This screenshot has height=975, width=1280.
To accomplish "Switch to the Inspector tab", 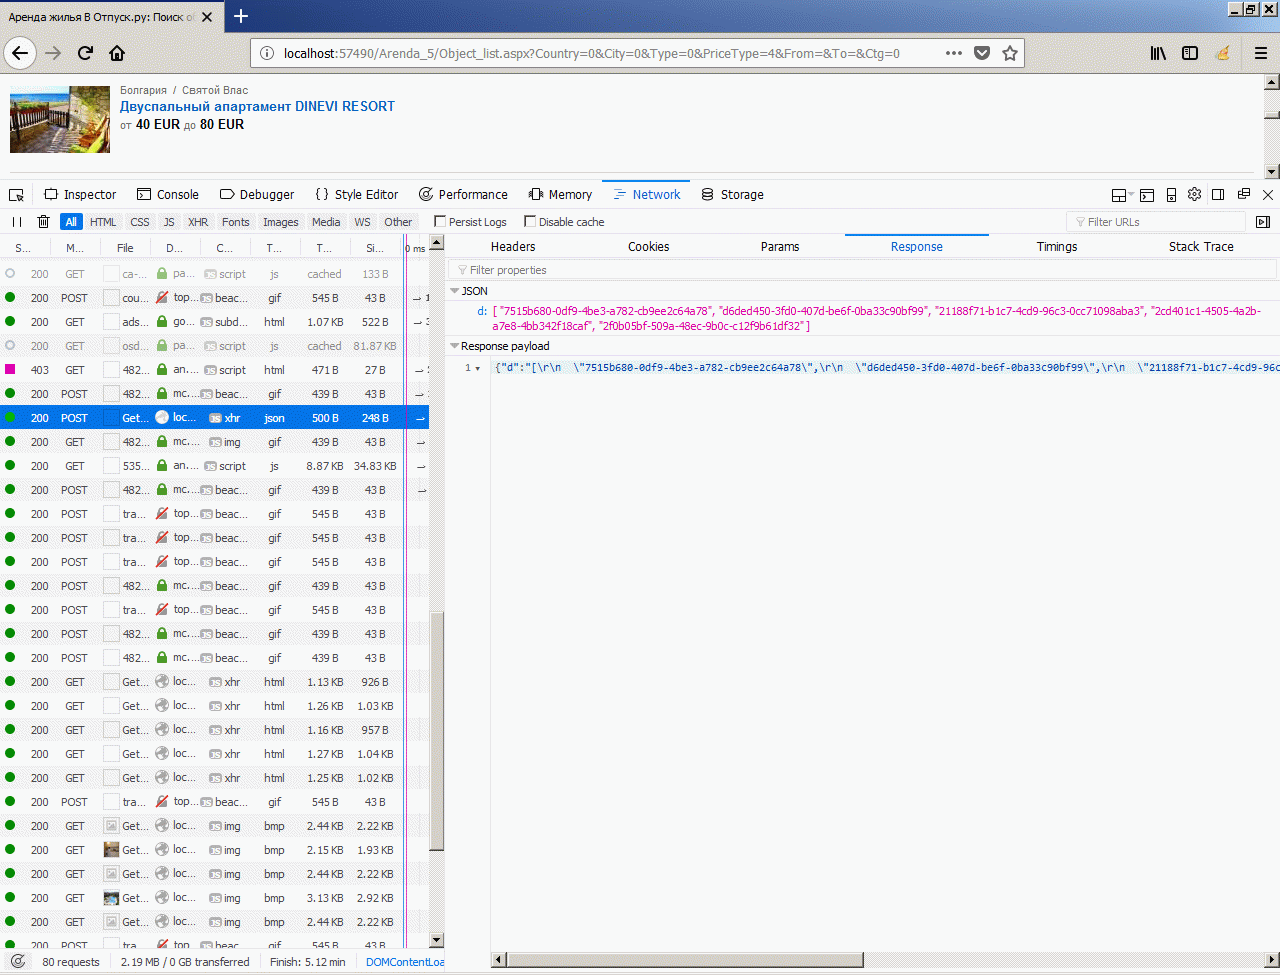I will tap(80, 195).
